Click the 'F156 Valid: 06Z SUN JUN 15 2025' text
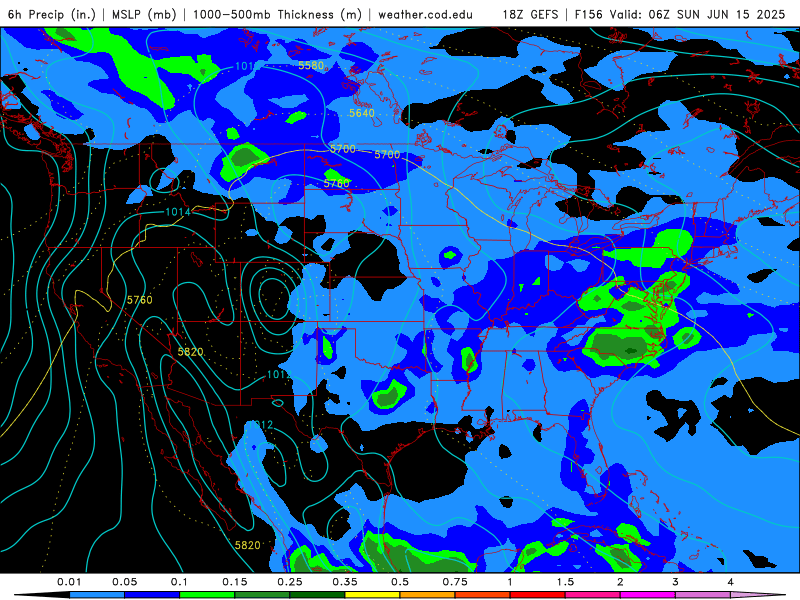Image resolution: width=800 pixels, height=600 pixels. [x=680, y=14]
